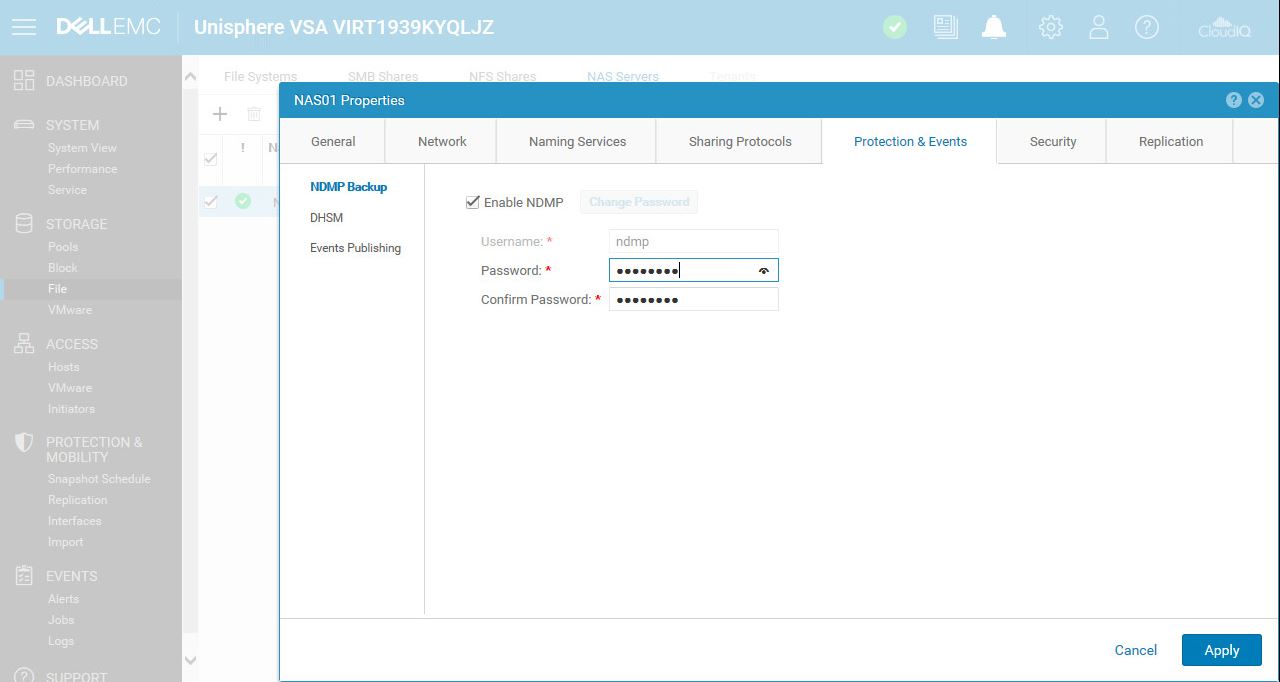1280x682 pixels.
Task: Open the Sharing Protocols tab
Action: 740,141
